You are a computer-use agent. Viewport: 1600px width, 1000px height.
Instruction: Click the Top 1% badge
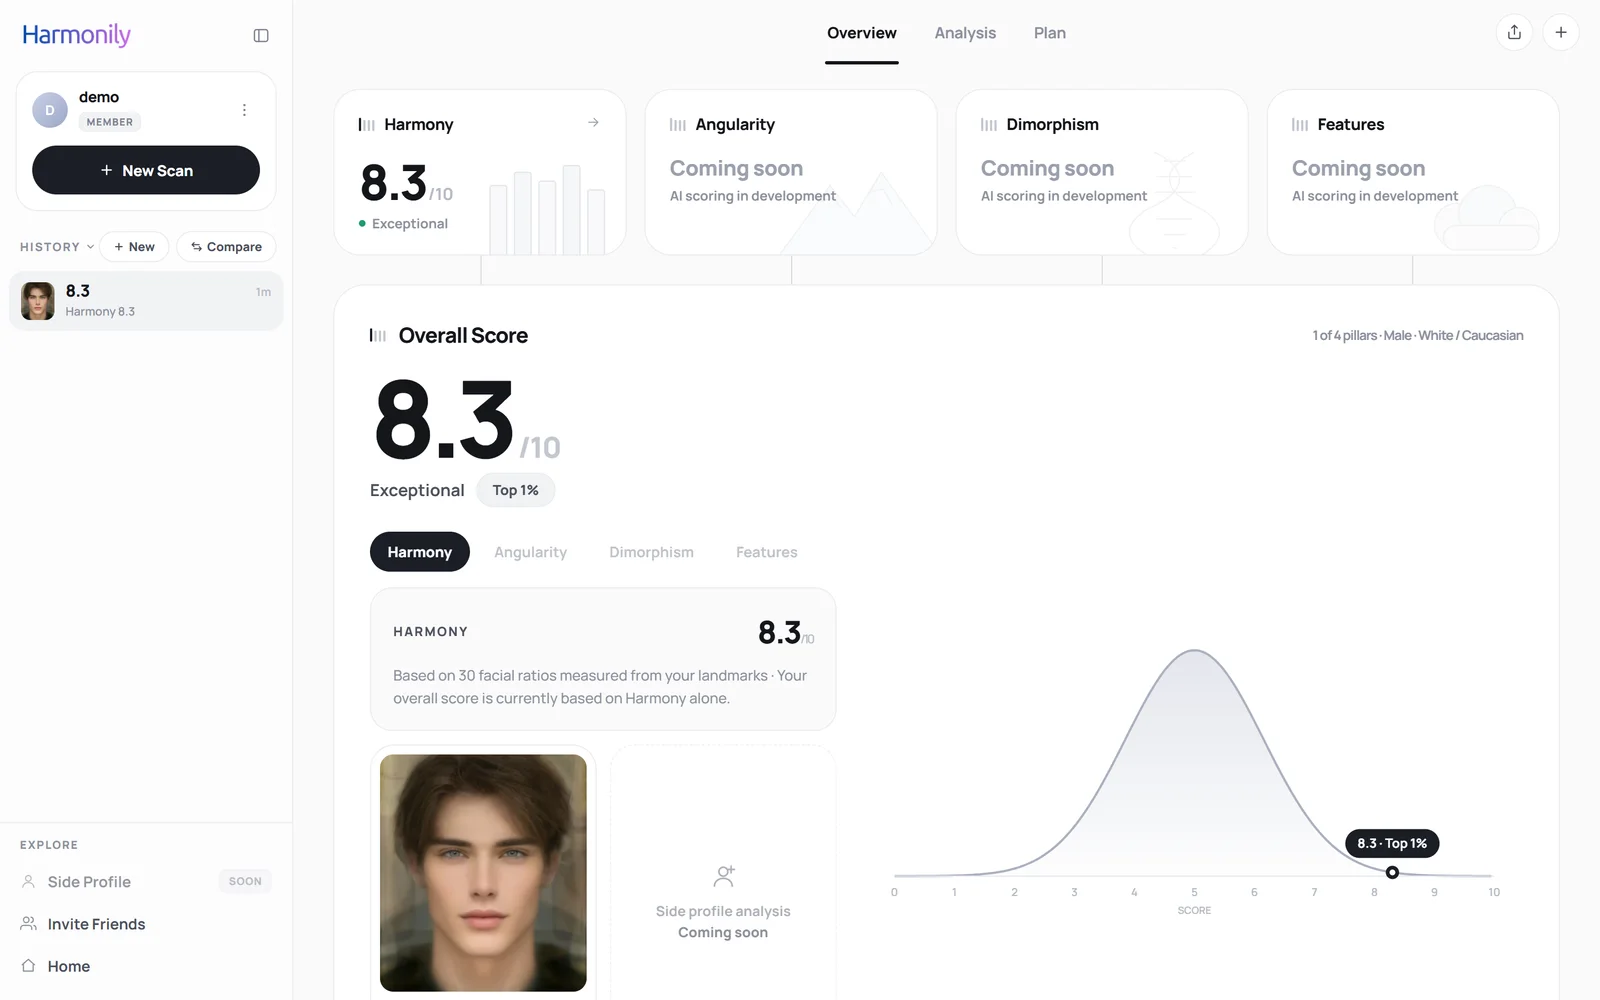[516, 490]
